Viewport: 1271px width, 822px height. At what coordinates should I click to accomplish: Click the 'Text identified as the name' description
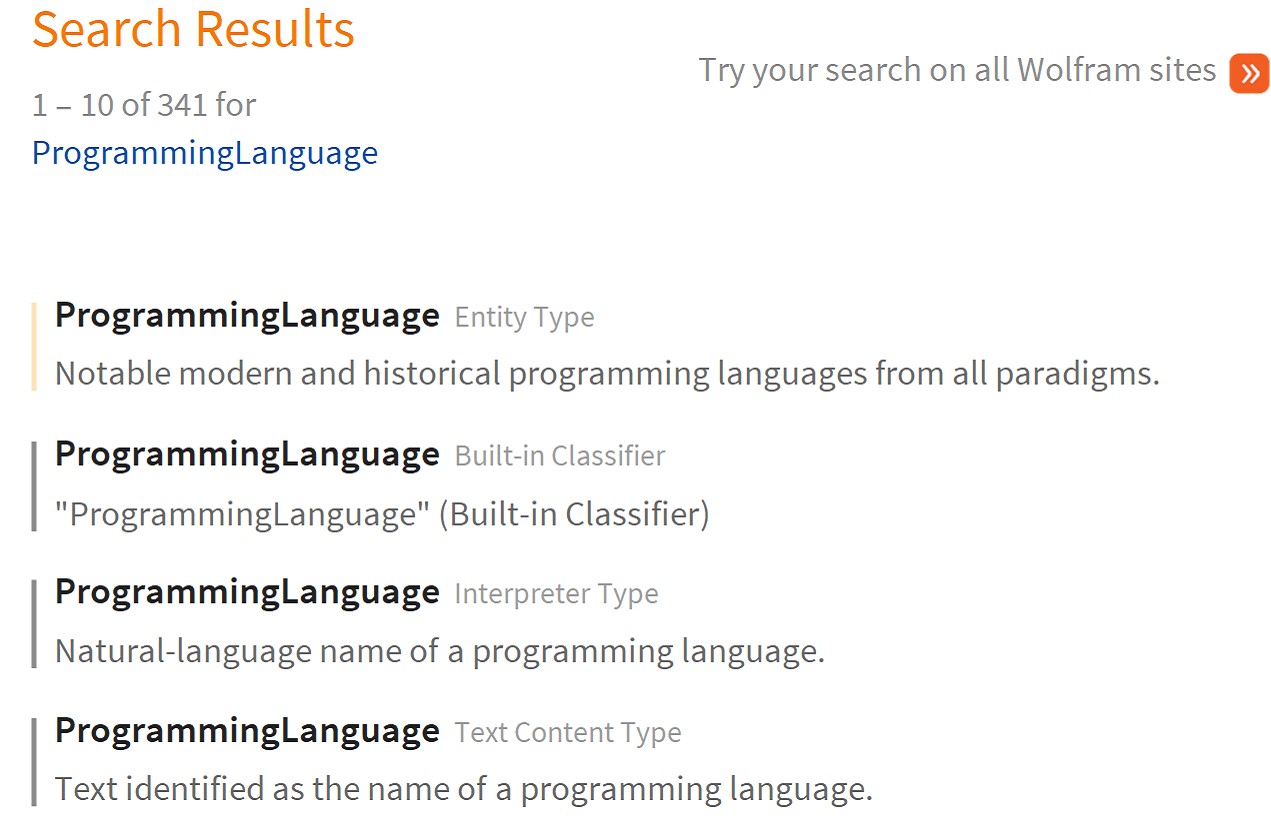click(x=464, y=790)
